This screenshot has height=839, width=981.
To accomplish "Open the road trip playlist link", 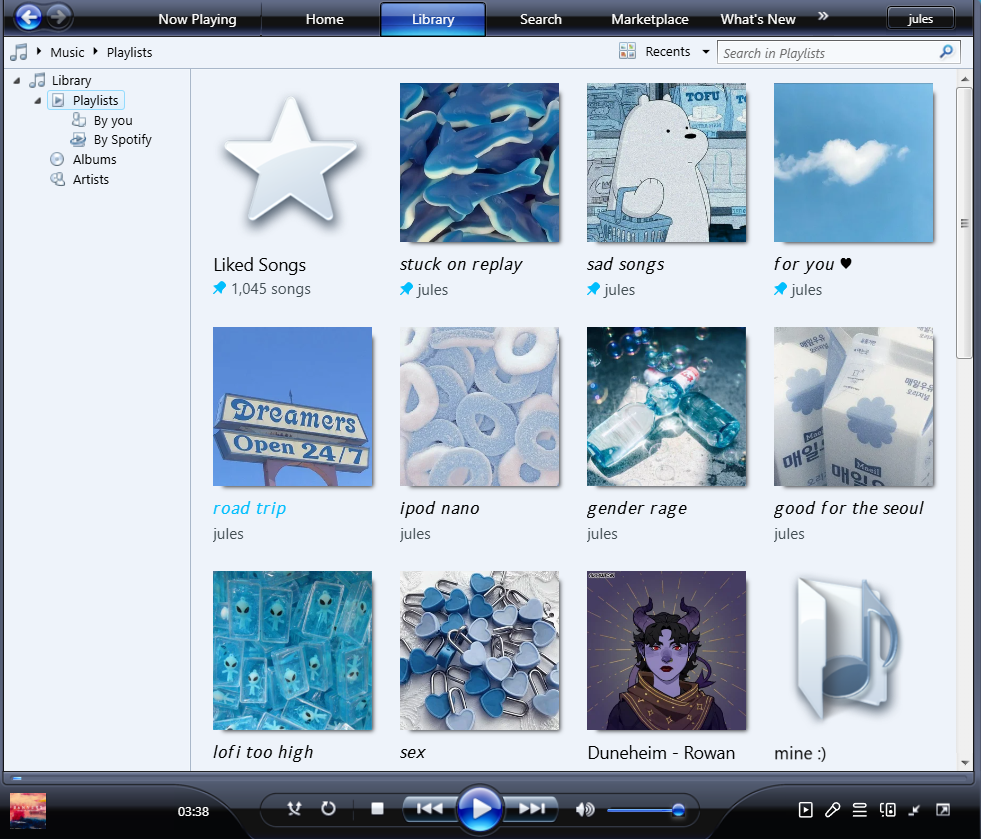I will coord(249,508).
